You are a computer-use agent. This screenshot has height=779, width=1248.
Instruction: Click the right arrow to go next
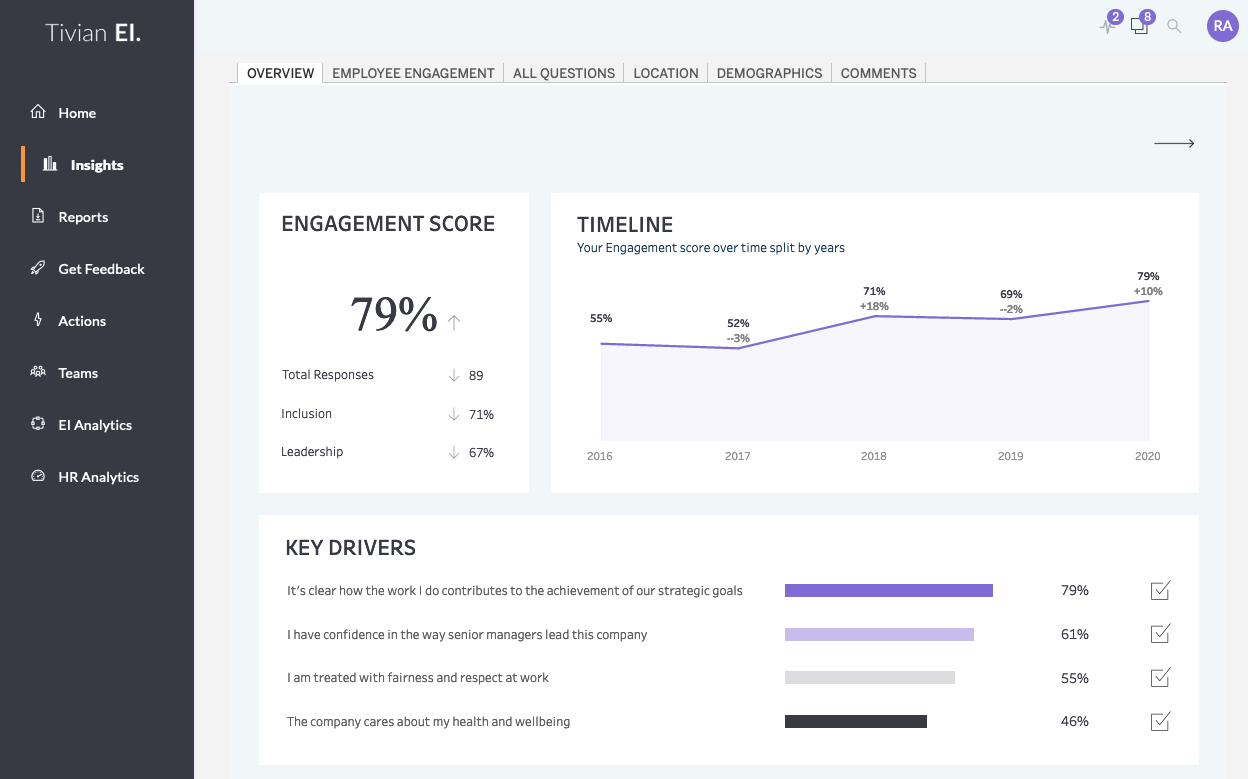click(1174, 144)
